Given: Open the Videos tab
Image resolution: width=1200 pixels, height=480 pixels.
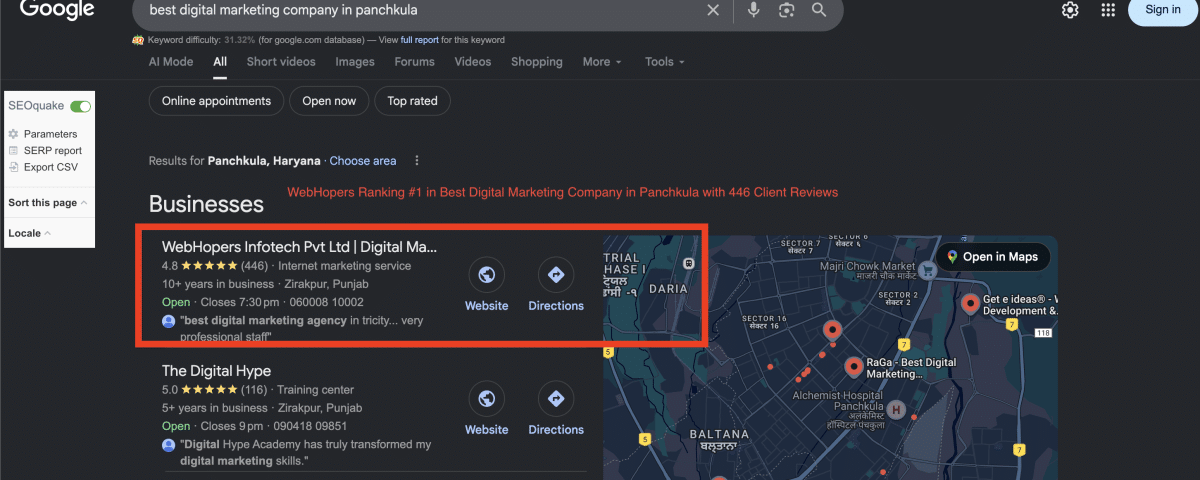Looking at the screenshot, I should pyautogui.click(x=473, y=62).
